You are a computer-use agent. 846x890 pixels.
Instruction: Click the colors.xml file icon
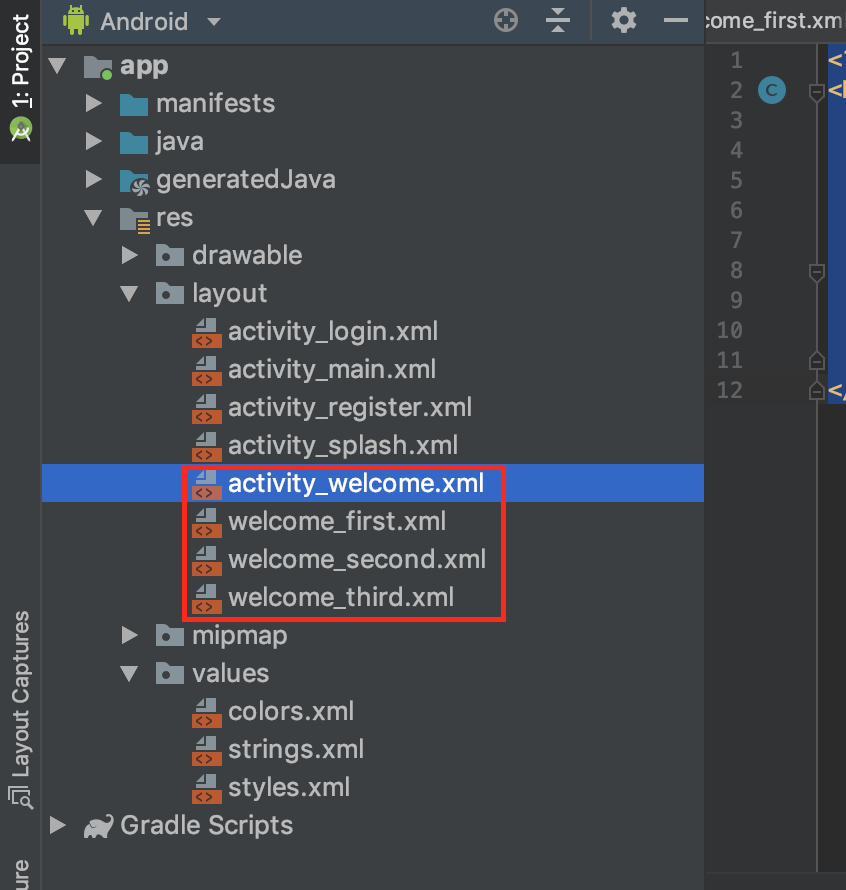point(206,712)
